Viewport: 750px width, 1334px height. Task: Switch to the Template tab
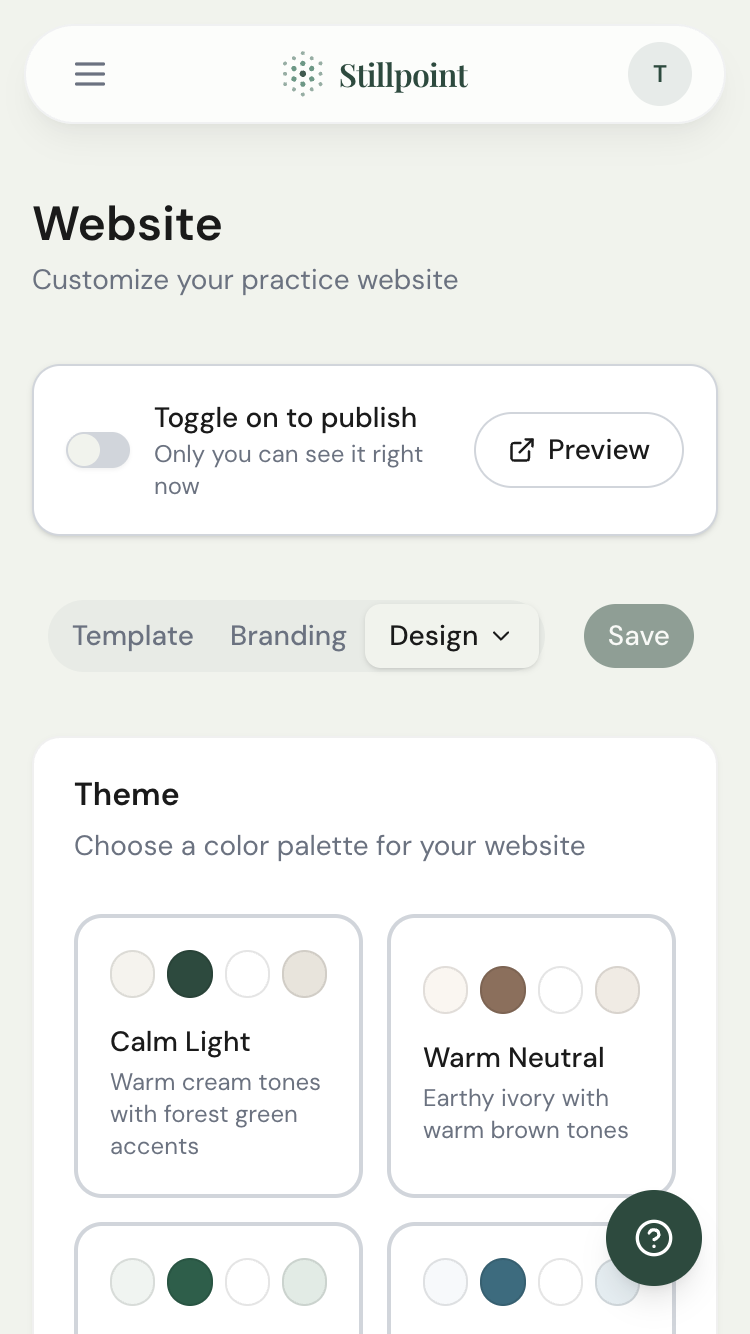133,636
